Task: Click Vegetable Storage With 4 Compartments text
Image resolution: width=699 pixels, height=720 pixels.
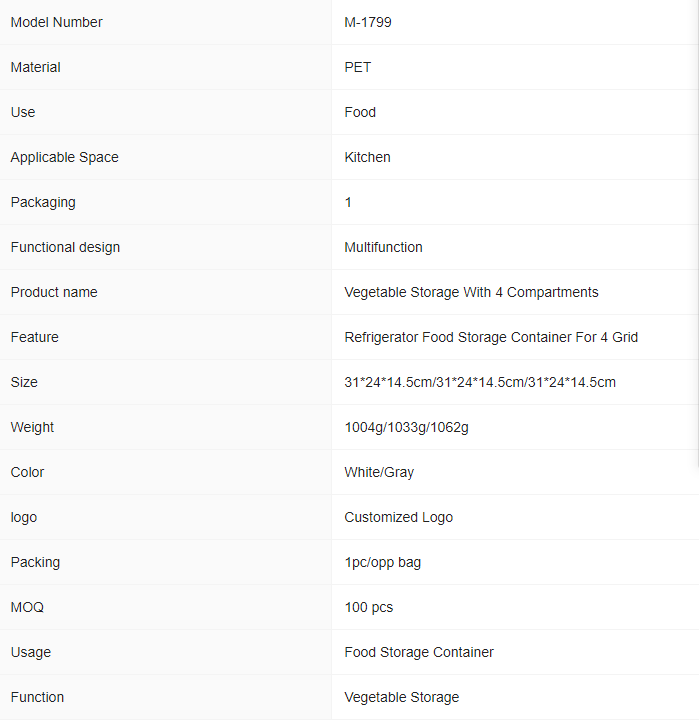Action: click(471, 292)
